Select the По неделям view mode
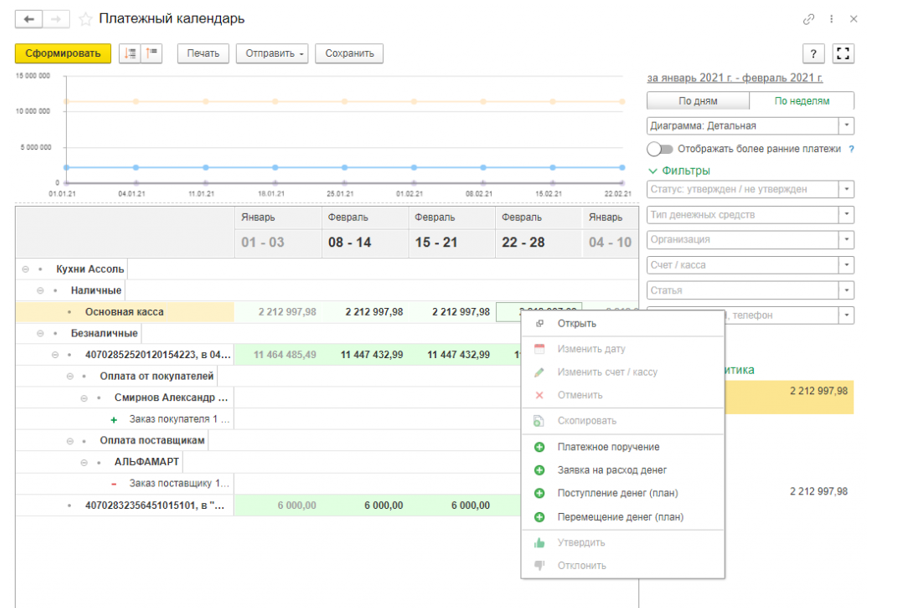This screenshot has height=608, width=913. [x=802, y=101]
